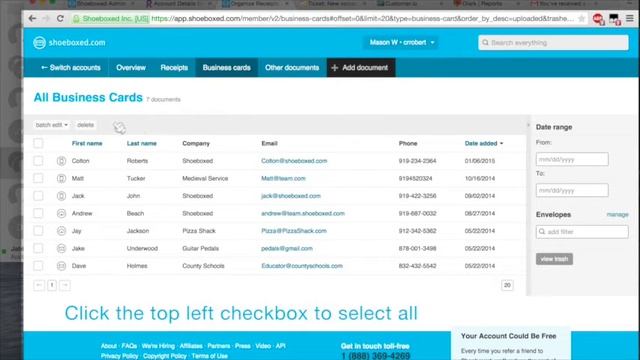Viewport: 640px width, 360px height.
Task: Click email link pedals@gmail.com
Action: point(287,248)
